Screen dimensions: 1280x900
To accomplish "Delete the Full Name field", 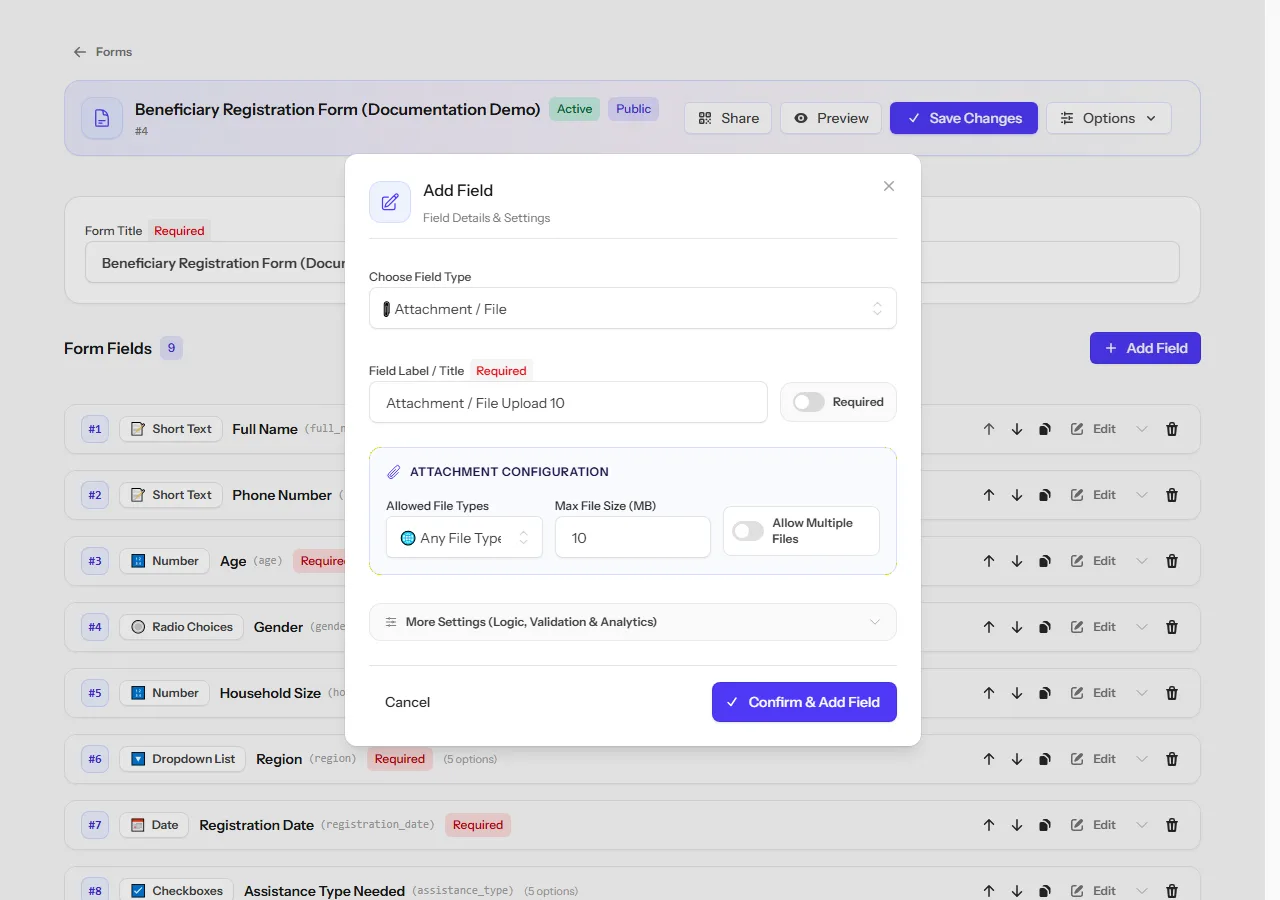I will [1172, 429].
